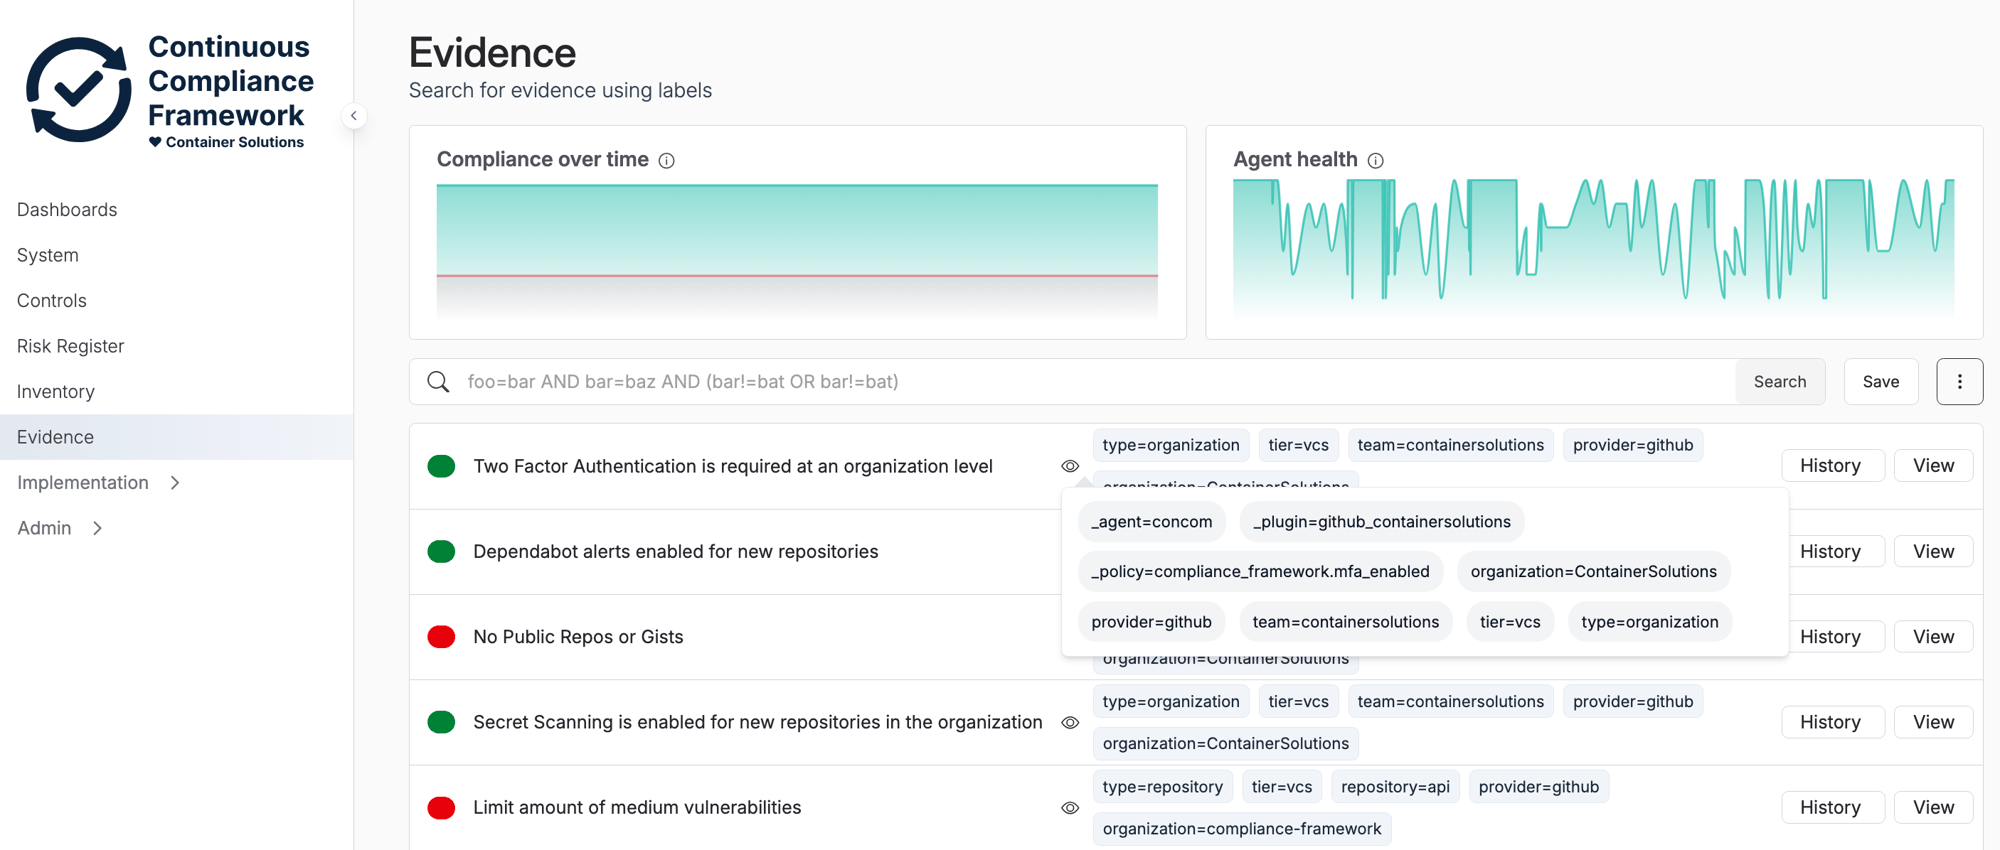Click the info icon beside Agent health
Image resolution: width=2000 pixels, height=850 pixels.
click(x=1376, y=160)
